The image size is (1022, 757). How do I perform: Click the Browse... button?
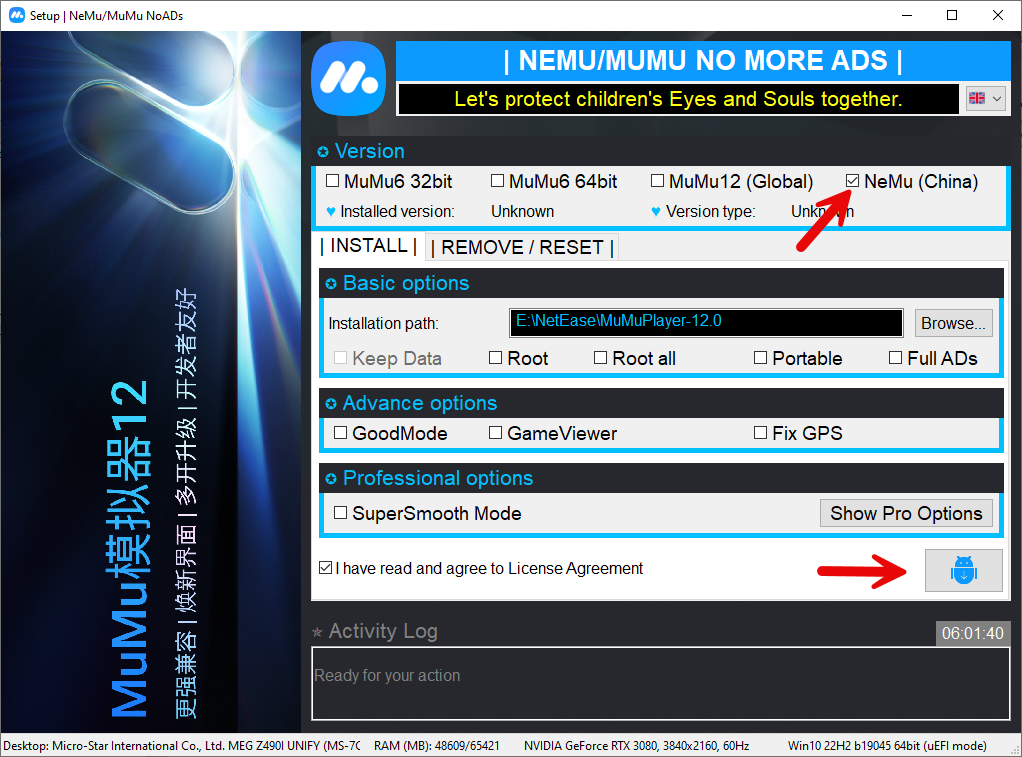(x=953, y=323)
